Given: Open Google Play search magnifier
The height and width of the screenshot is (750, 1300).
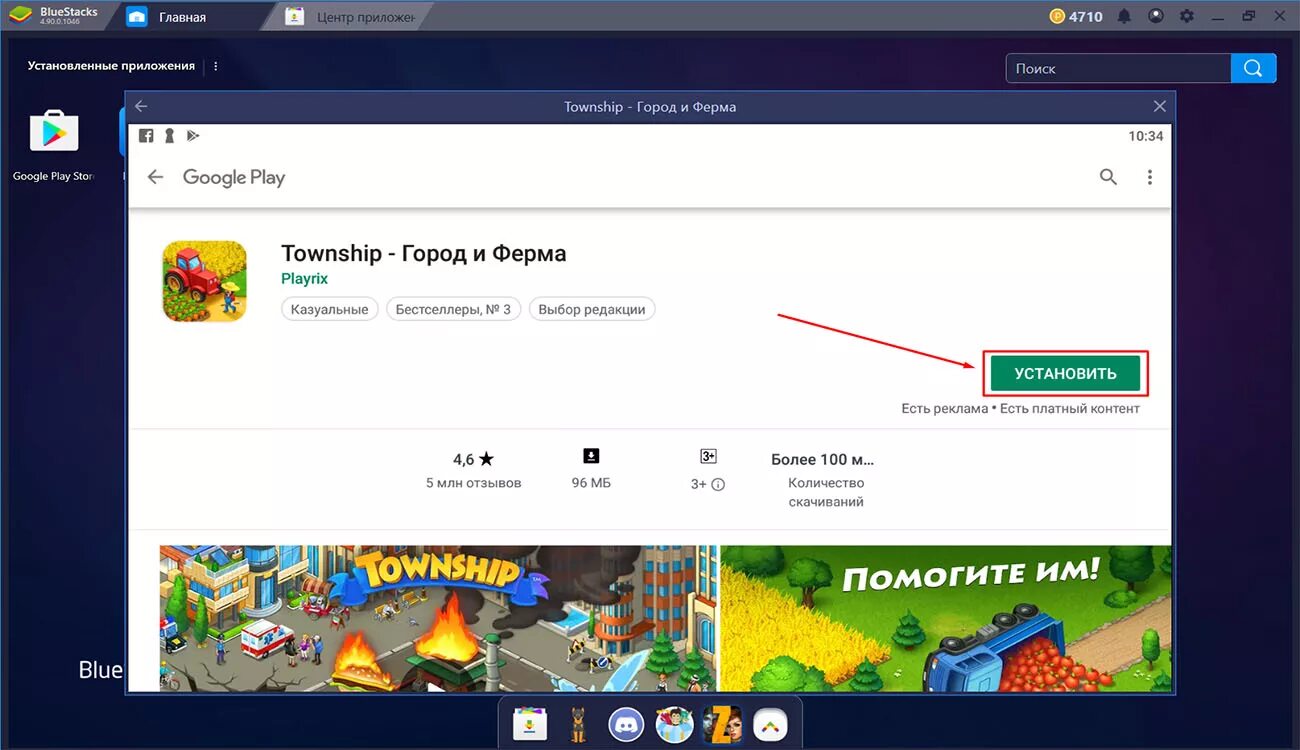Looking at the screenshot, I should (x=1108, y=177).
